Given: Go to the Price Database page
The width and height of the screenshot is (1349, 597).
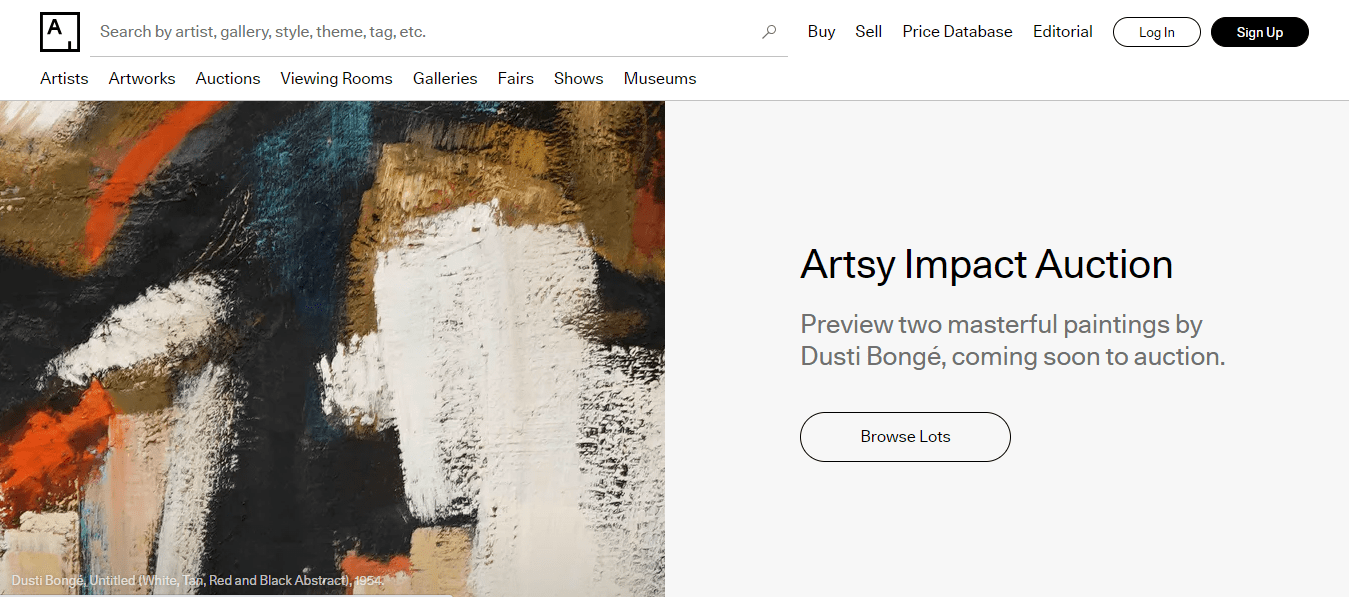Looking at the screenshot, I should click(x=957, y=32).
